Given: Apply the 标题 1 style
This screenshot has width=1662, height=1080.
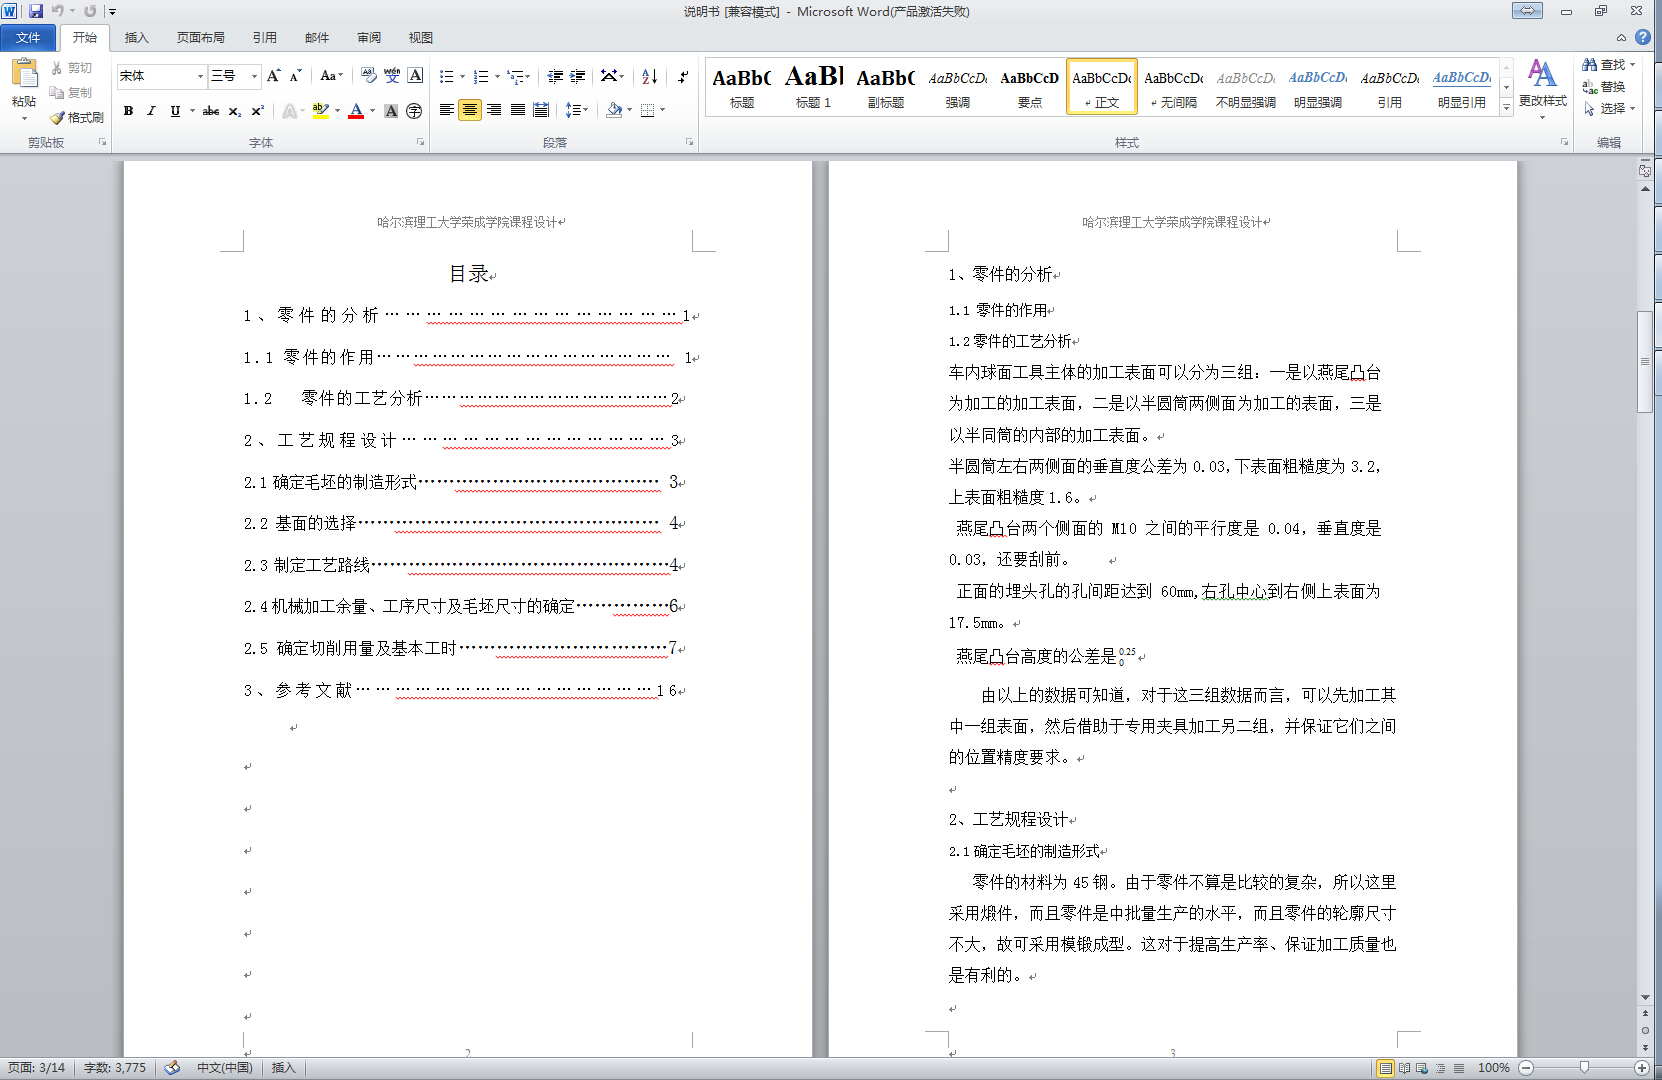Looking at the screenshot, I should [x=813, y=87].
